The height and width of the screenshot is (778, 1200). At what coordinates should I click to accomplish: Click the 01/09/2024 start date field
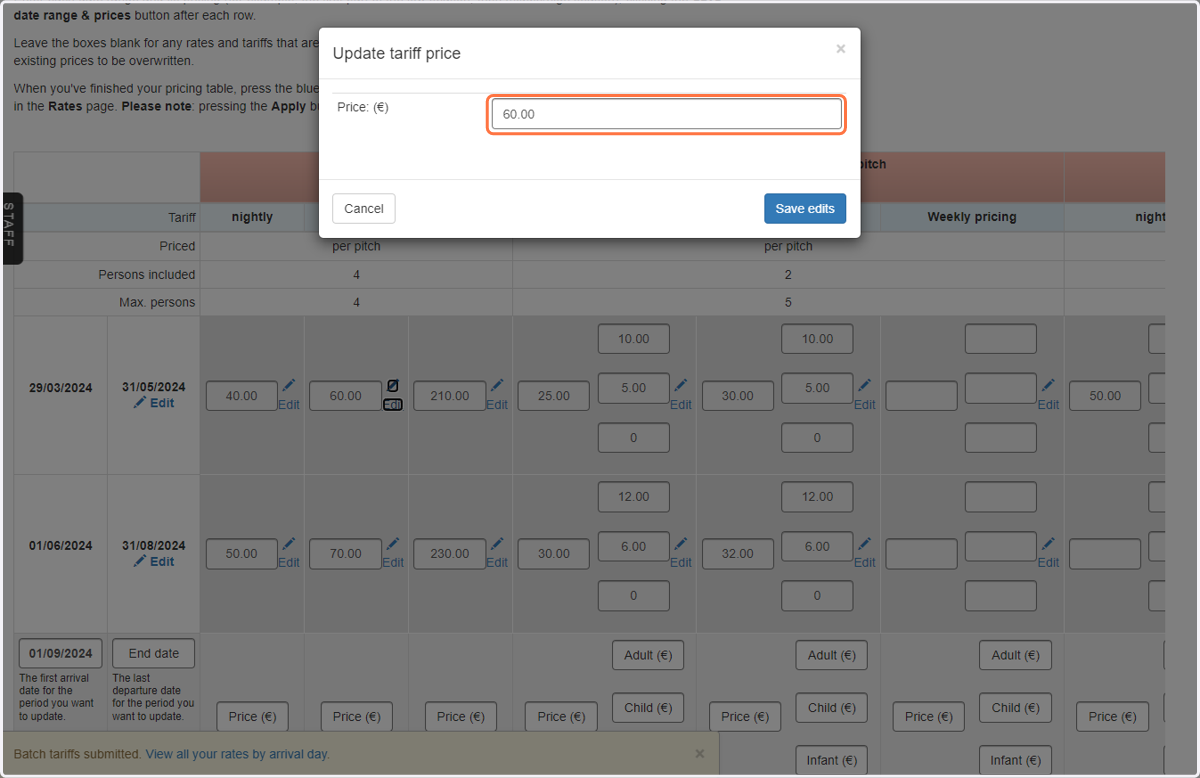61,653
